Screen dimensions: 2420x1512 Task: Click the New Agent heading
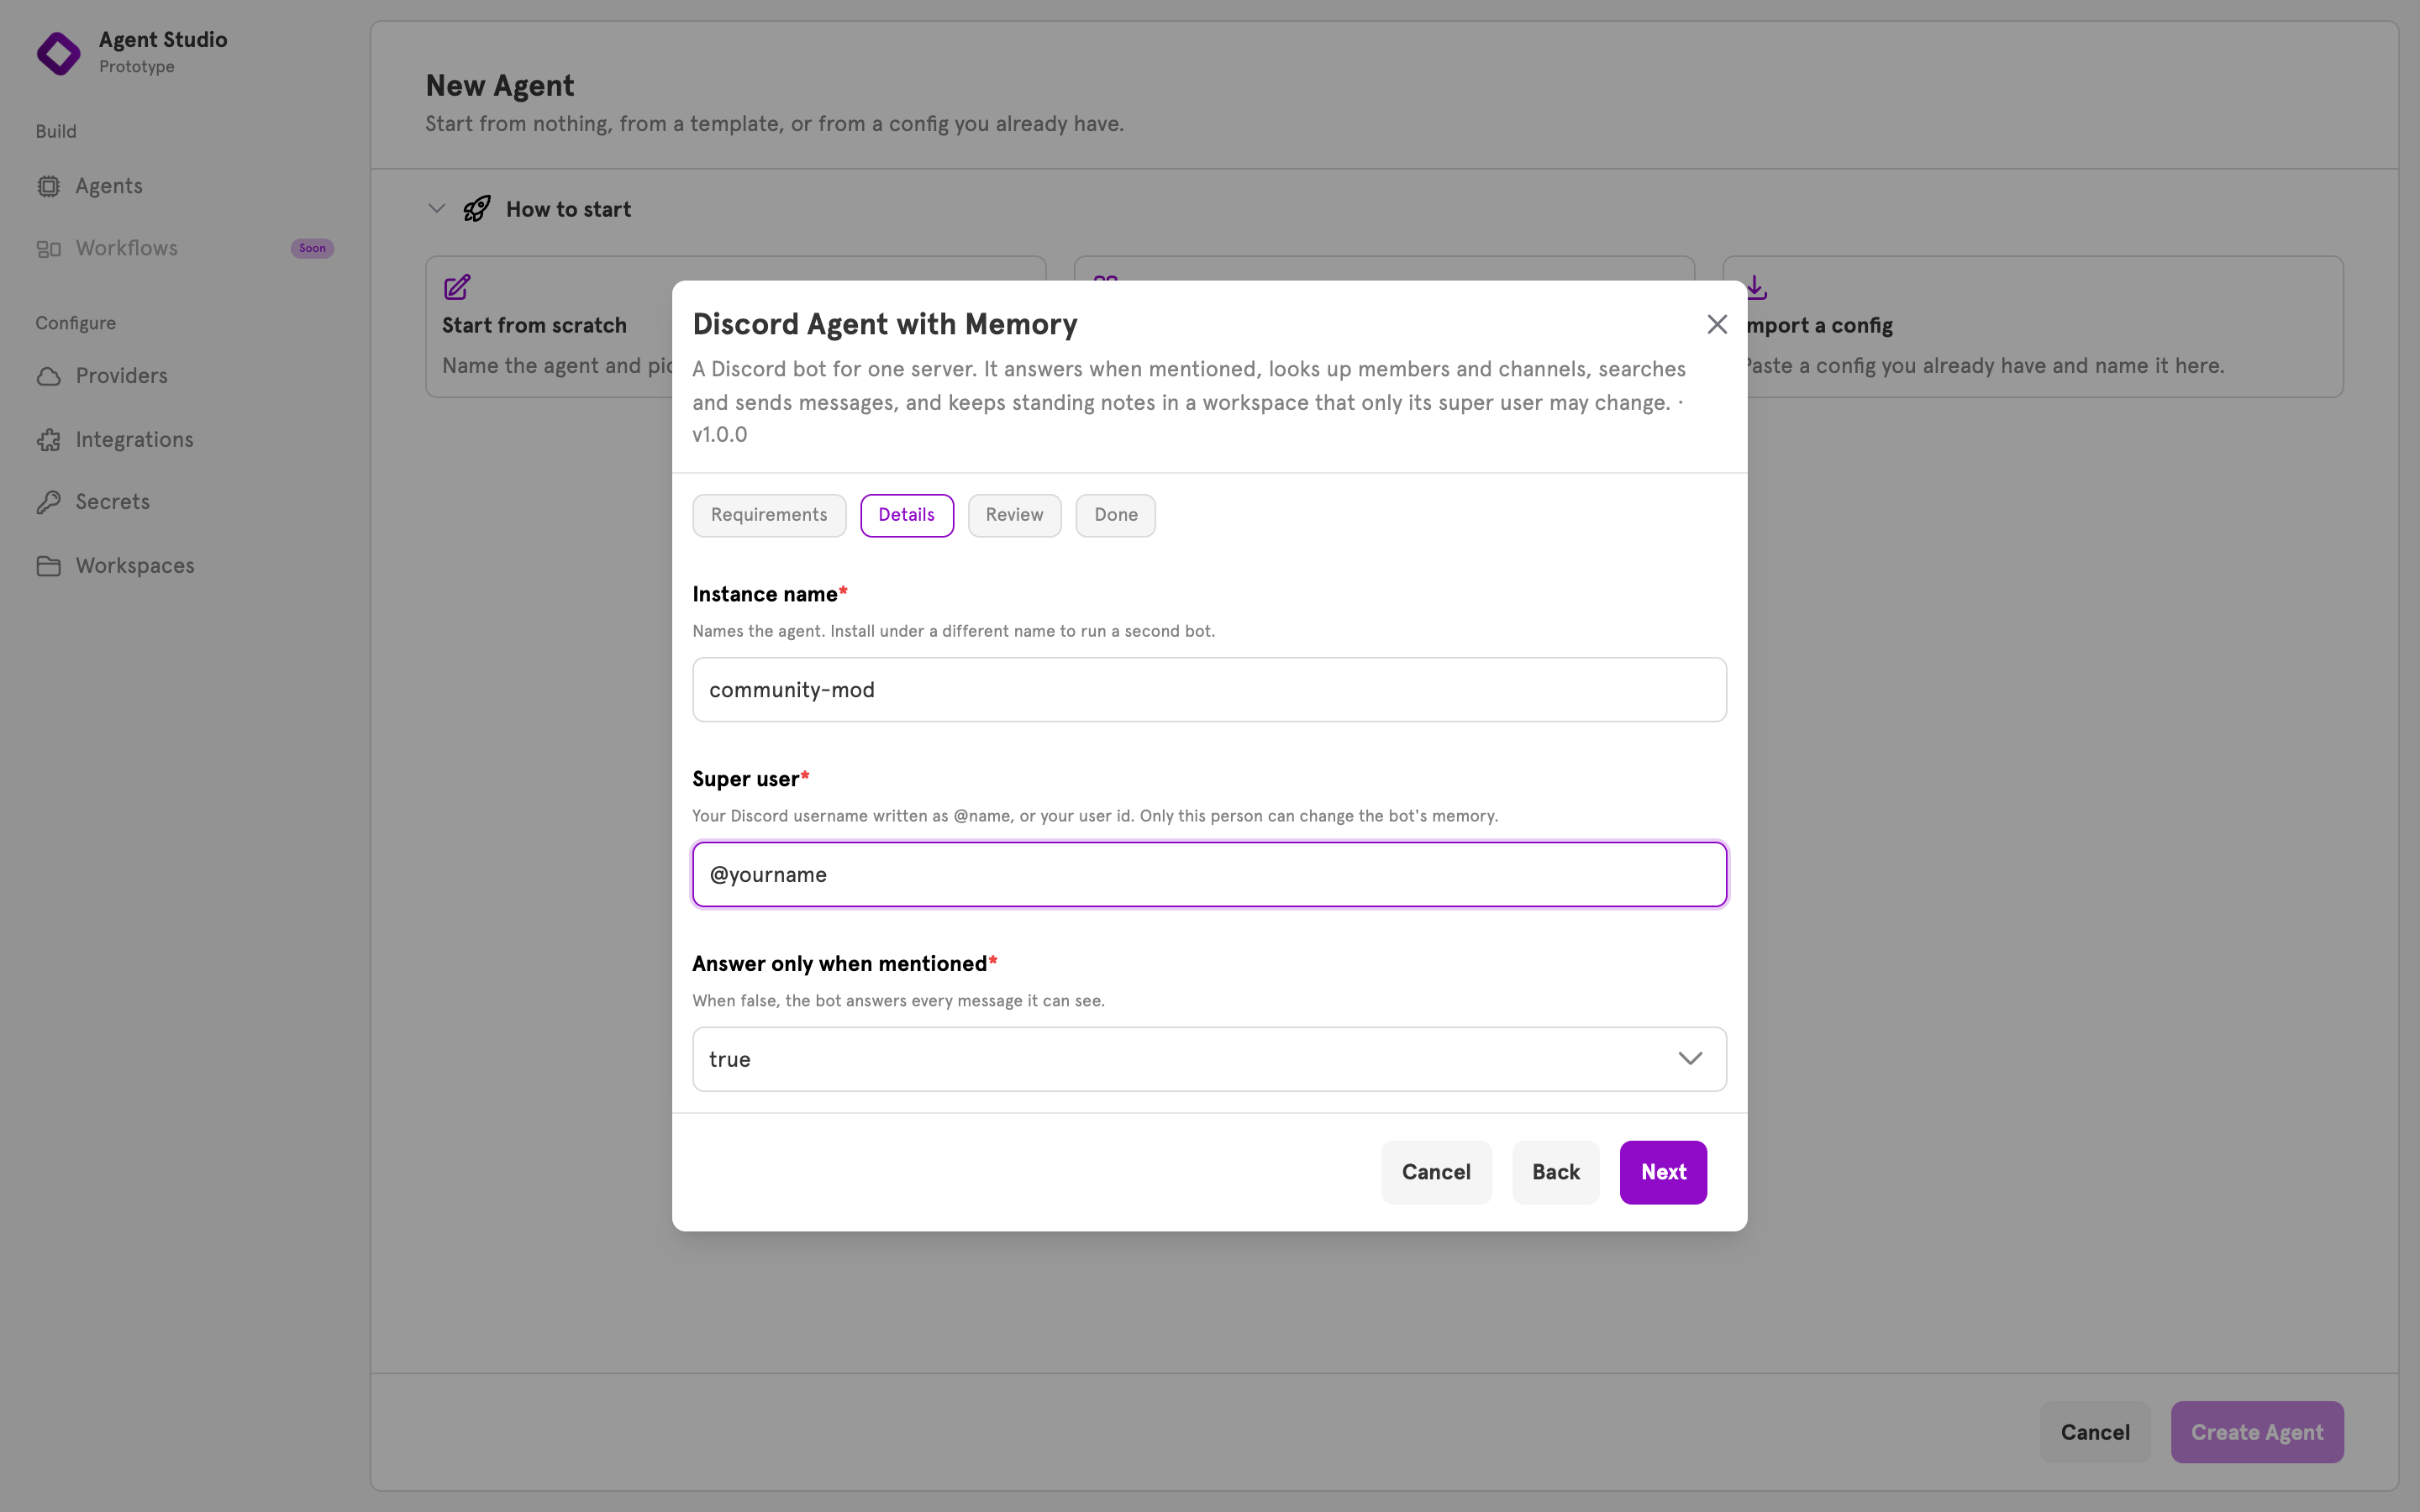tap(500, 86)
